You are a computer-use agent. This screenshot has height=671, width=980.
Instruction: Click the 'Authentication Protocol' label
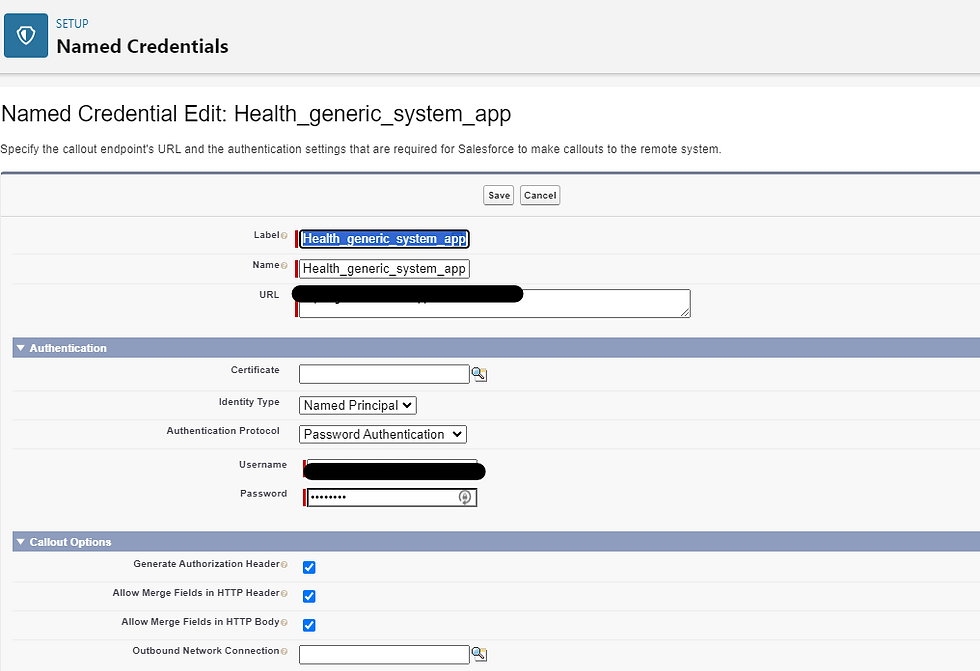223,430
